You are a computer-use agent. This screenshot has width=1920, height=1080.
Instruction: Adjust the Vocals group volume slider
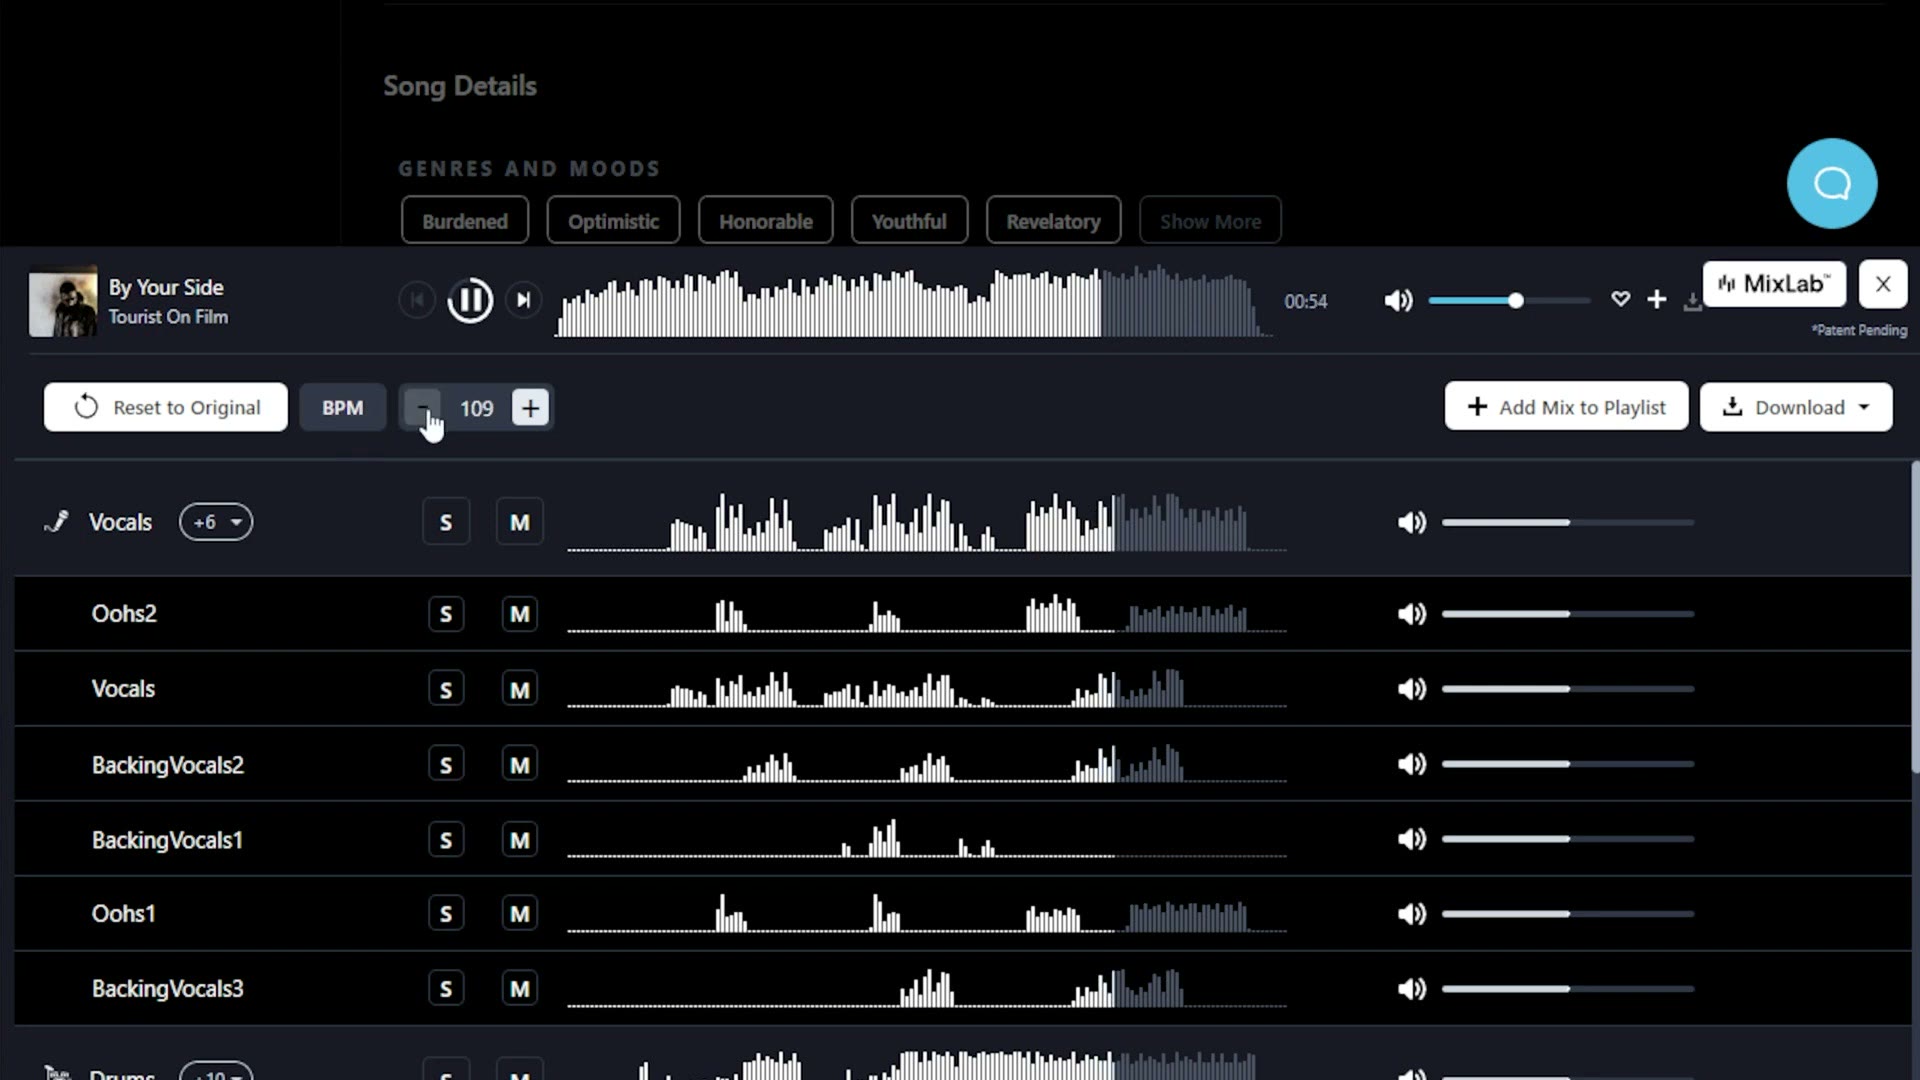1568,522
